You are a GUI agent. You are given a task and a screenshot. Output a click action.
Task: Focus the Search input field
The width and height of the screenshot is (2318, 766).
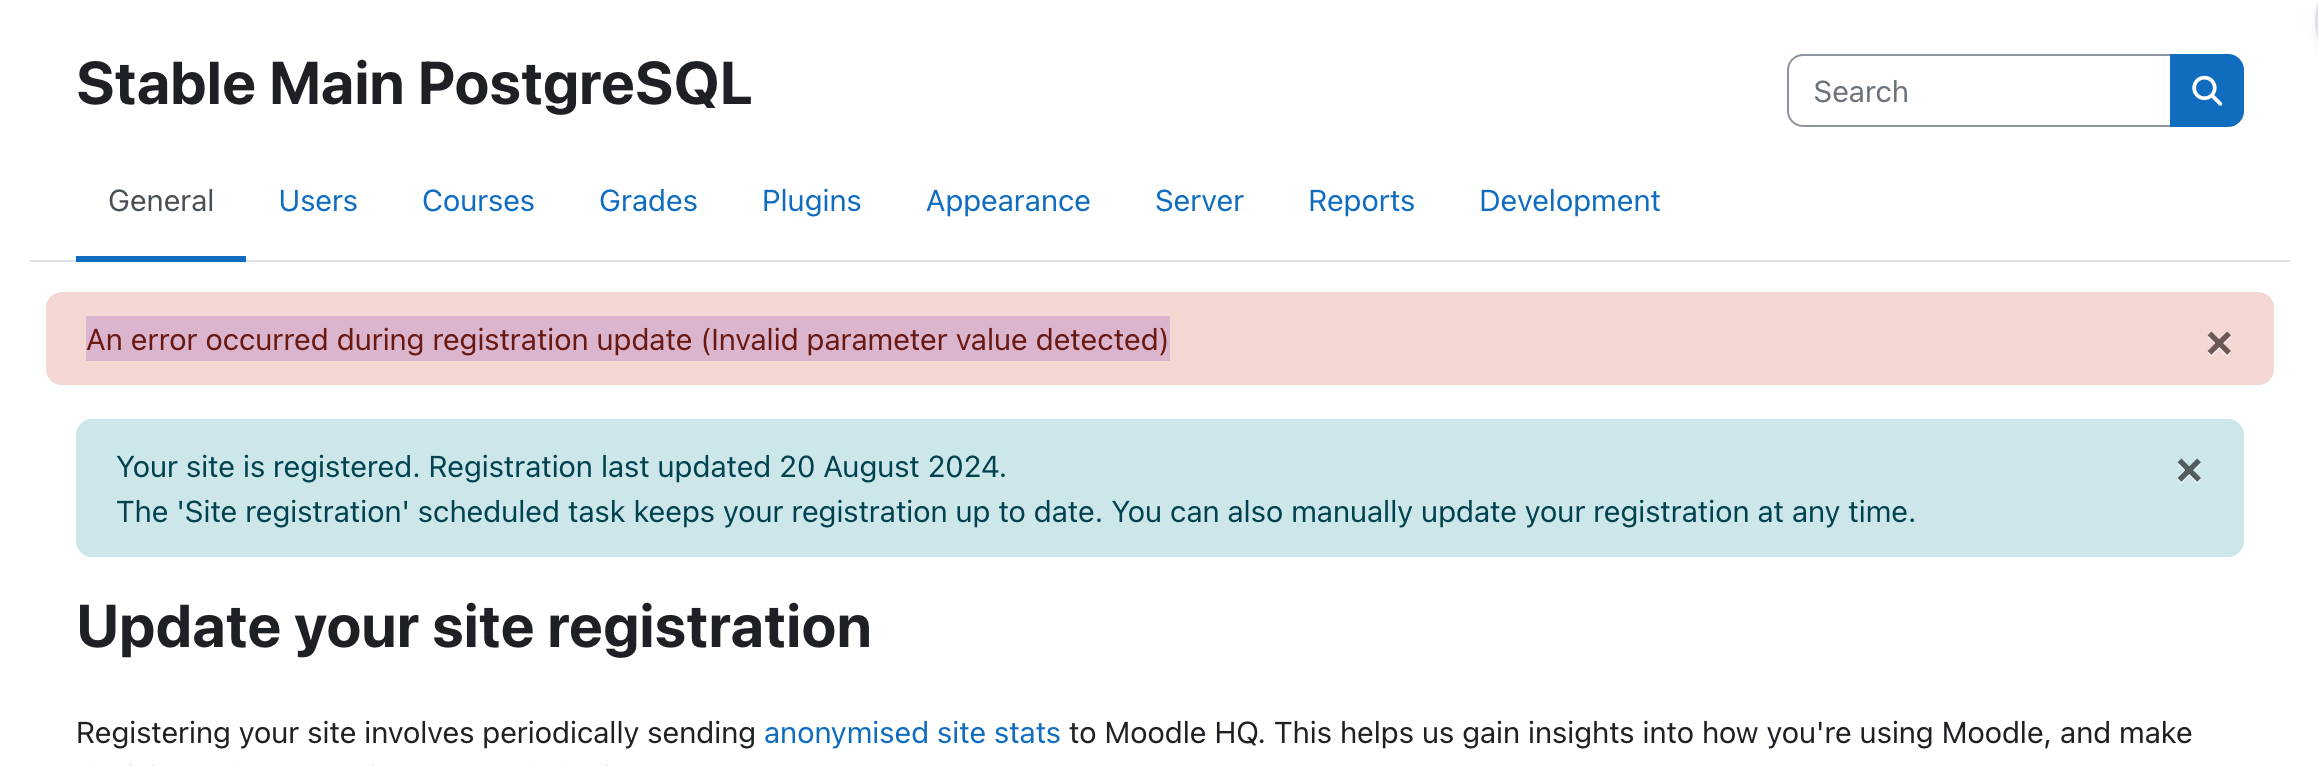1979,91
